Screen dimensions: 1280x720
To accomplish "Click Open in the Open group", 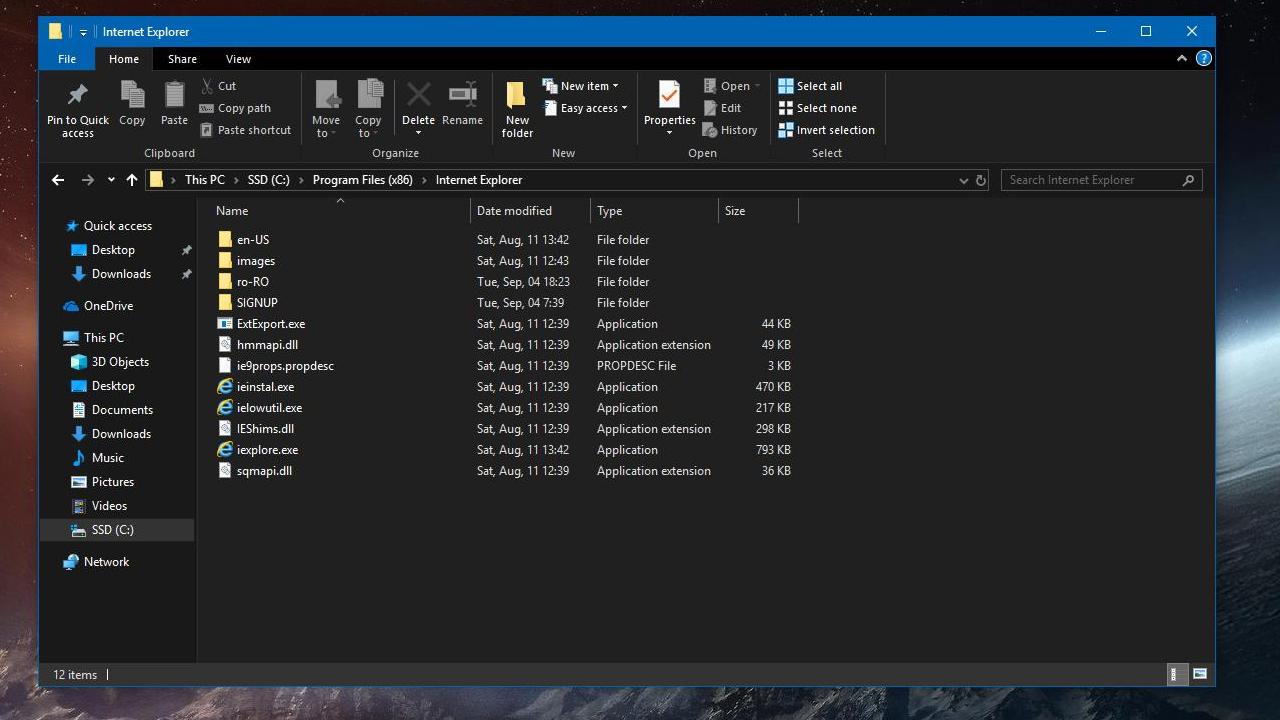I will pos(731,86).
